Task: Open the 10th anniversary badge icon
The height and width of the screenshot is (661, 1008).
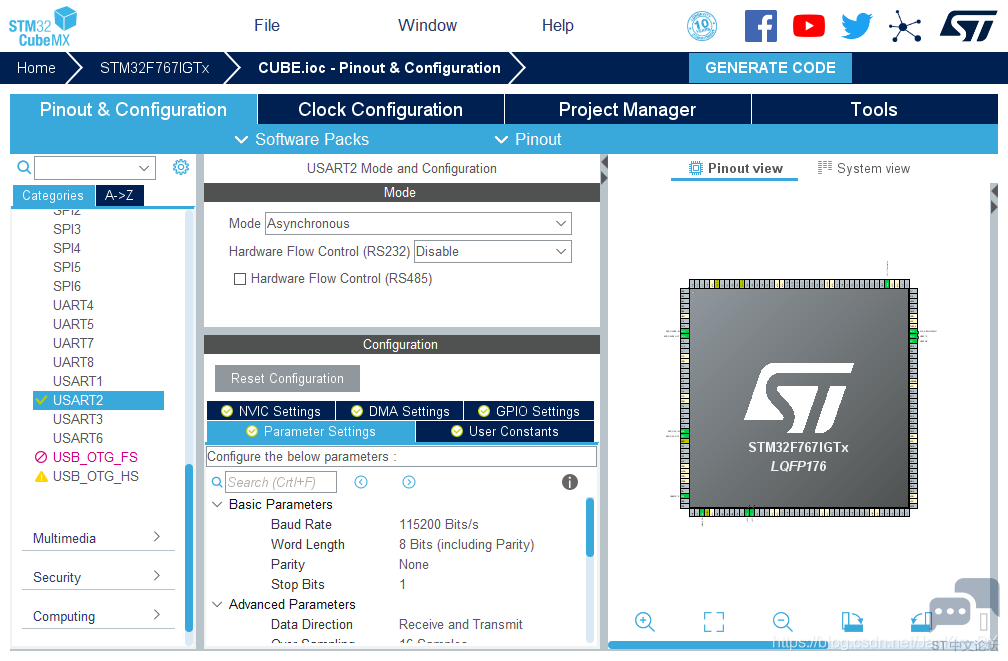Action: pos(702,26)
